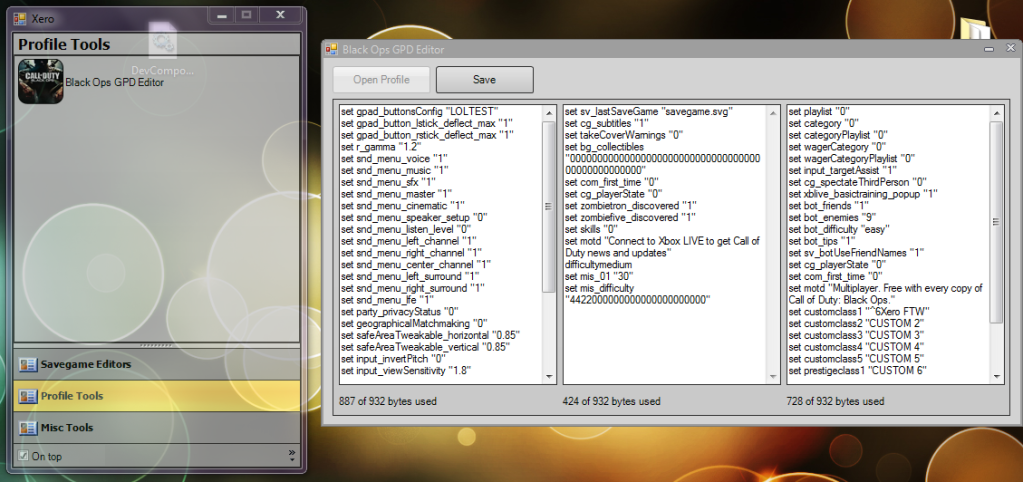Click up arrow of right text box scrollbar
This screenshot has width=1023, height=482.
coord(997,112)
